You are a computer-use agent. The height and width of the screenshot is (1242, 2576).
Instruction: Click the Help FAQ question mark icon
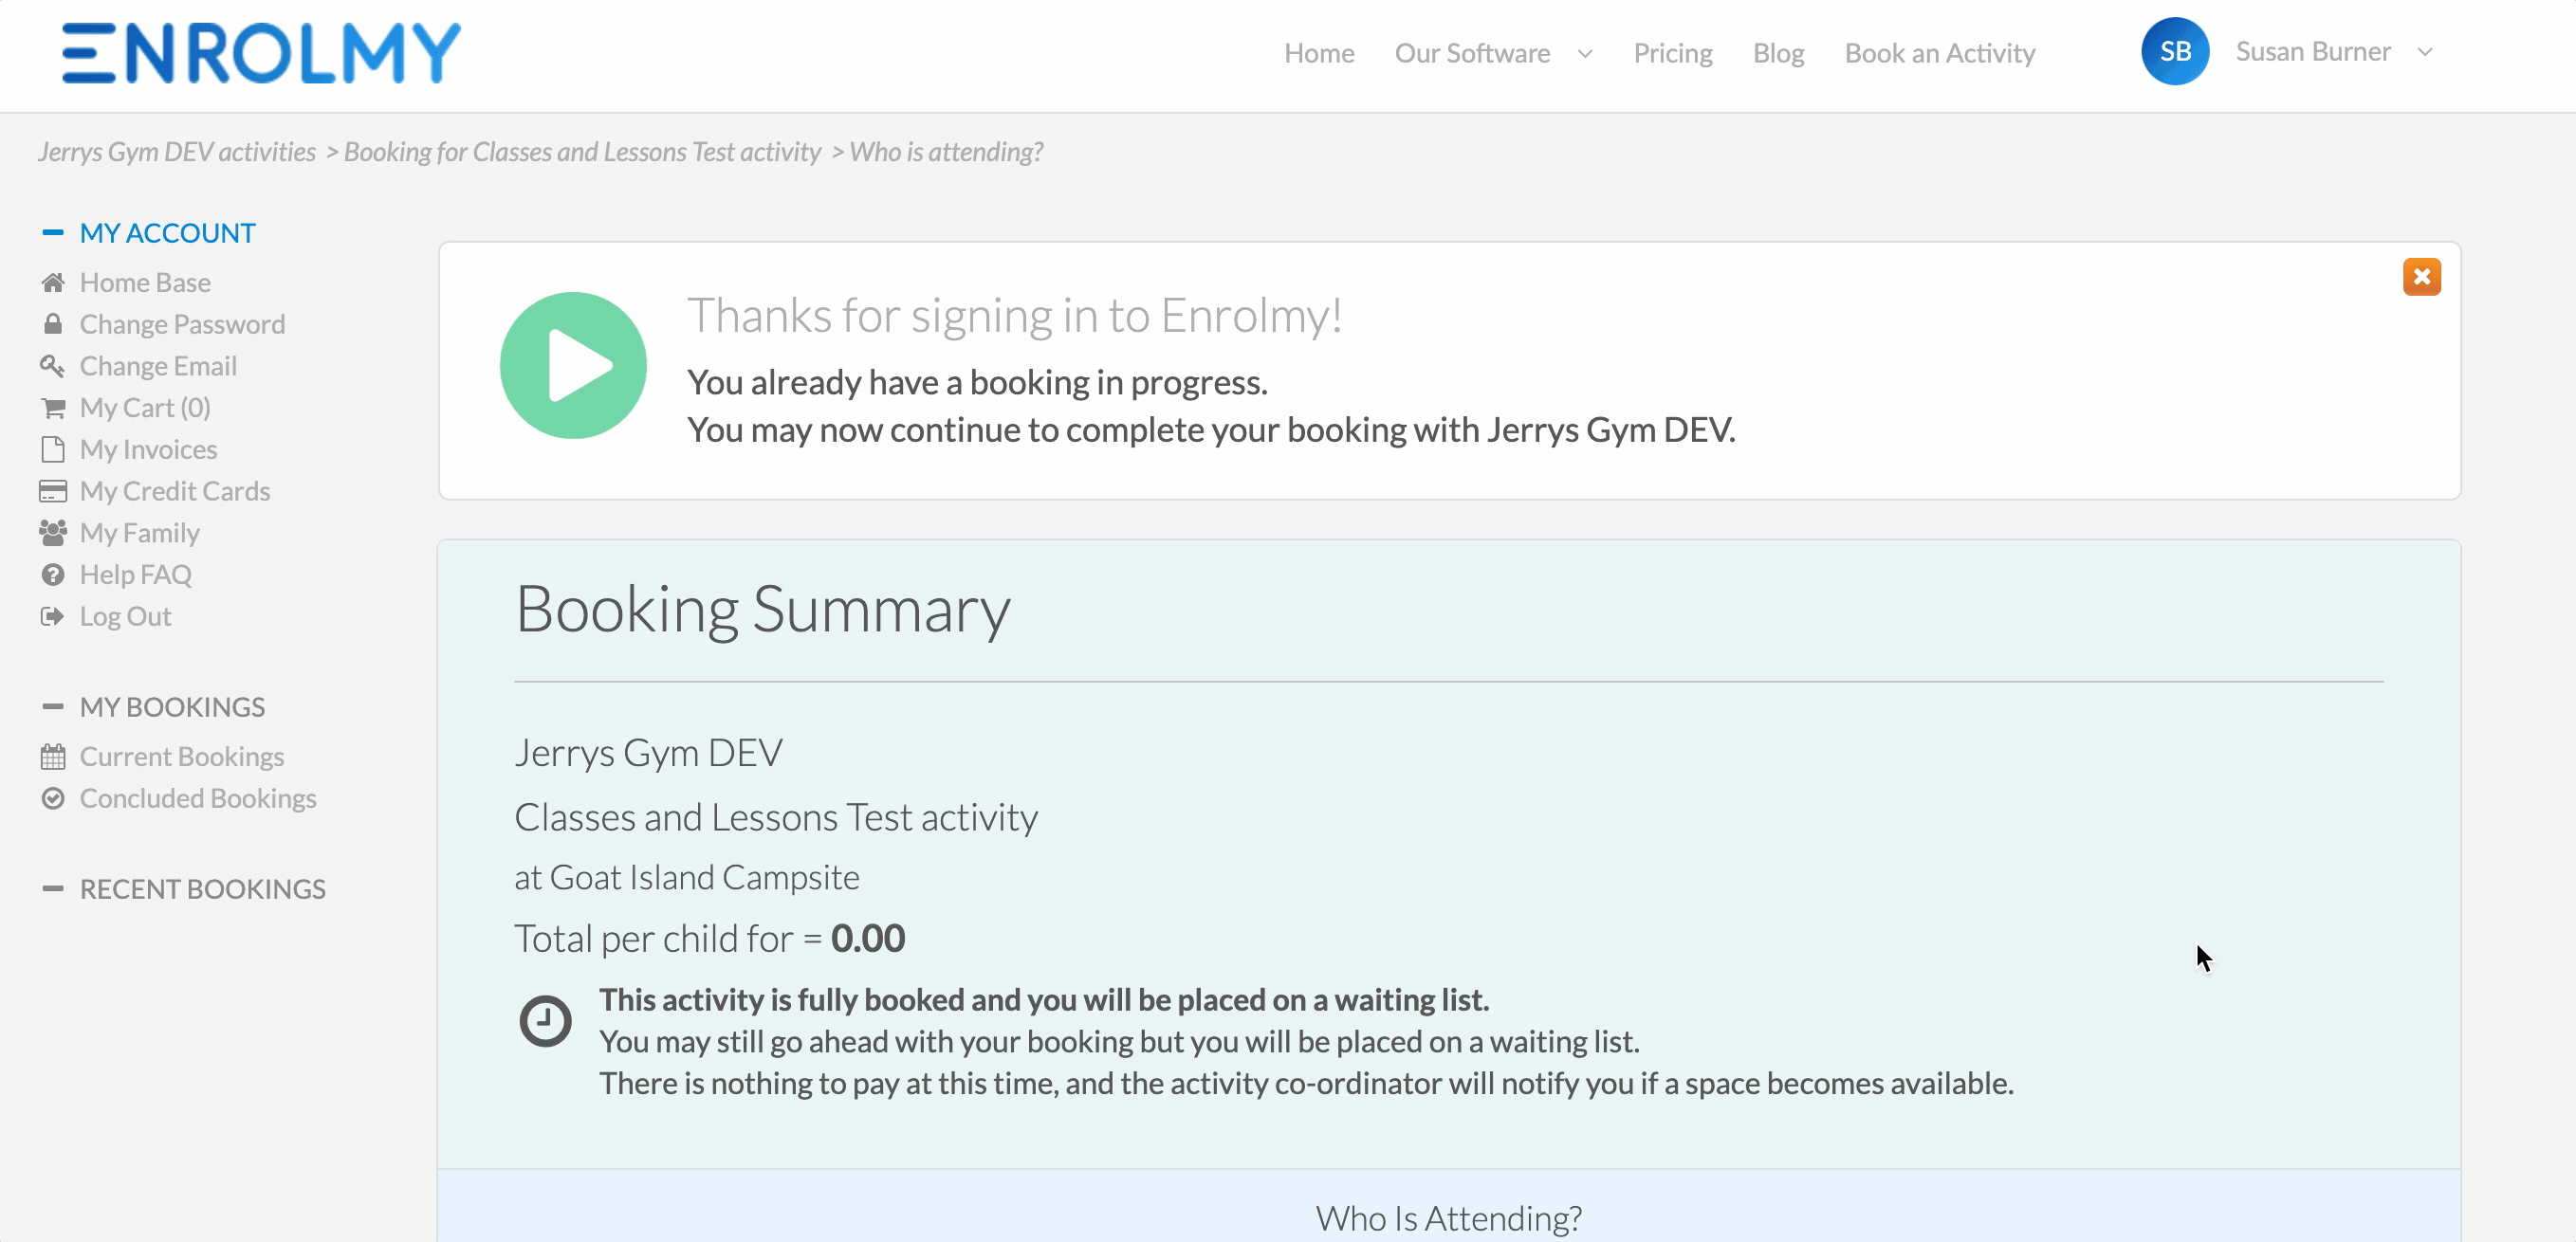click(x=53, y=575)
